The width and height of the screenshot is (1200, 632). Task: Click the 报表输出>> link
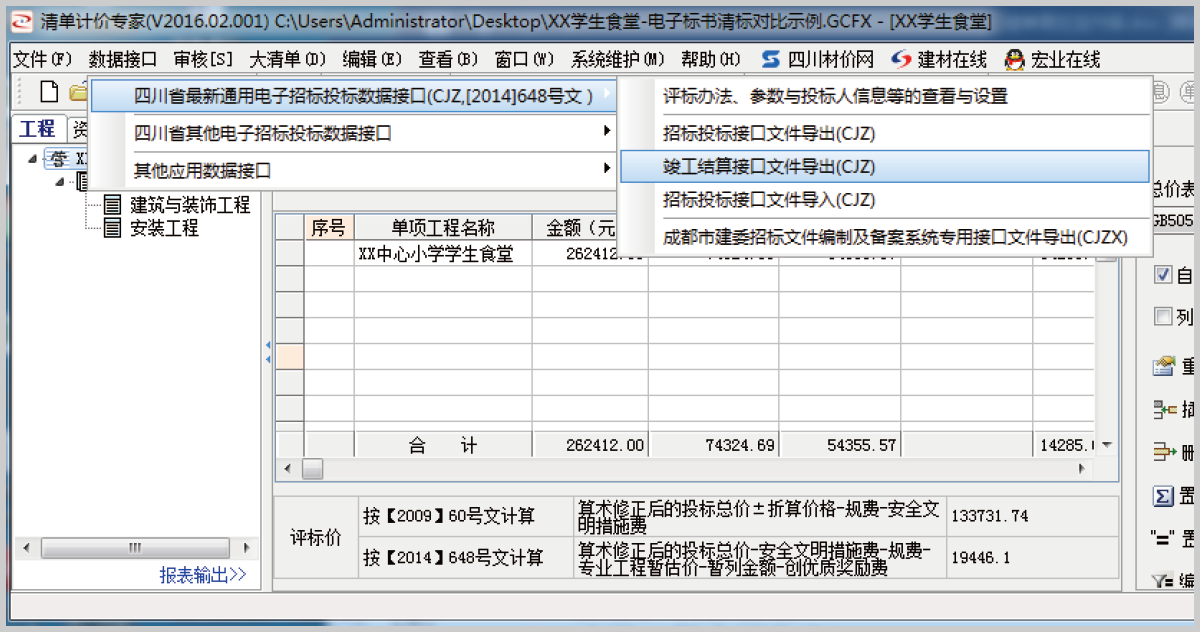[x=203, y=574]
